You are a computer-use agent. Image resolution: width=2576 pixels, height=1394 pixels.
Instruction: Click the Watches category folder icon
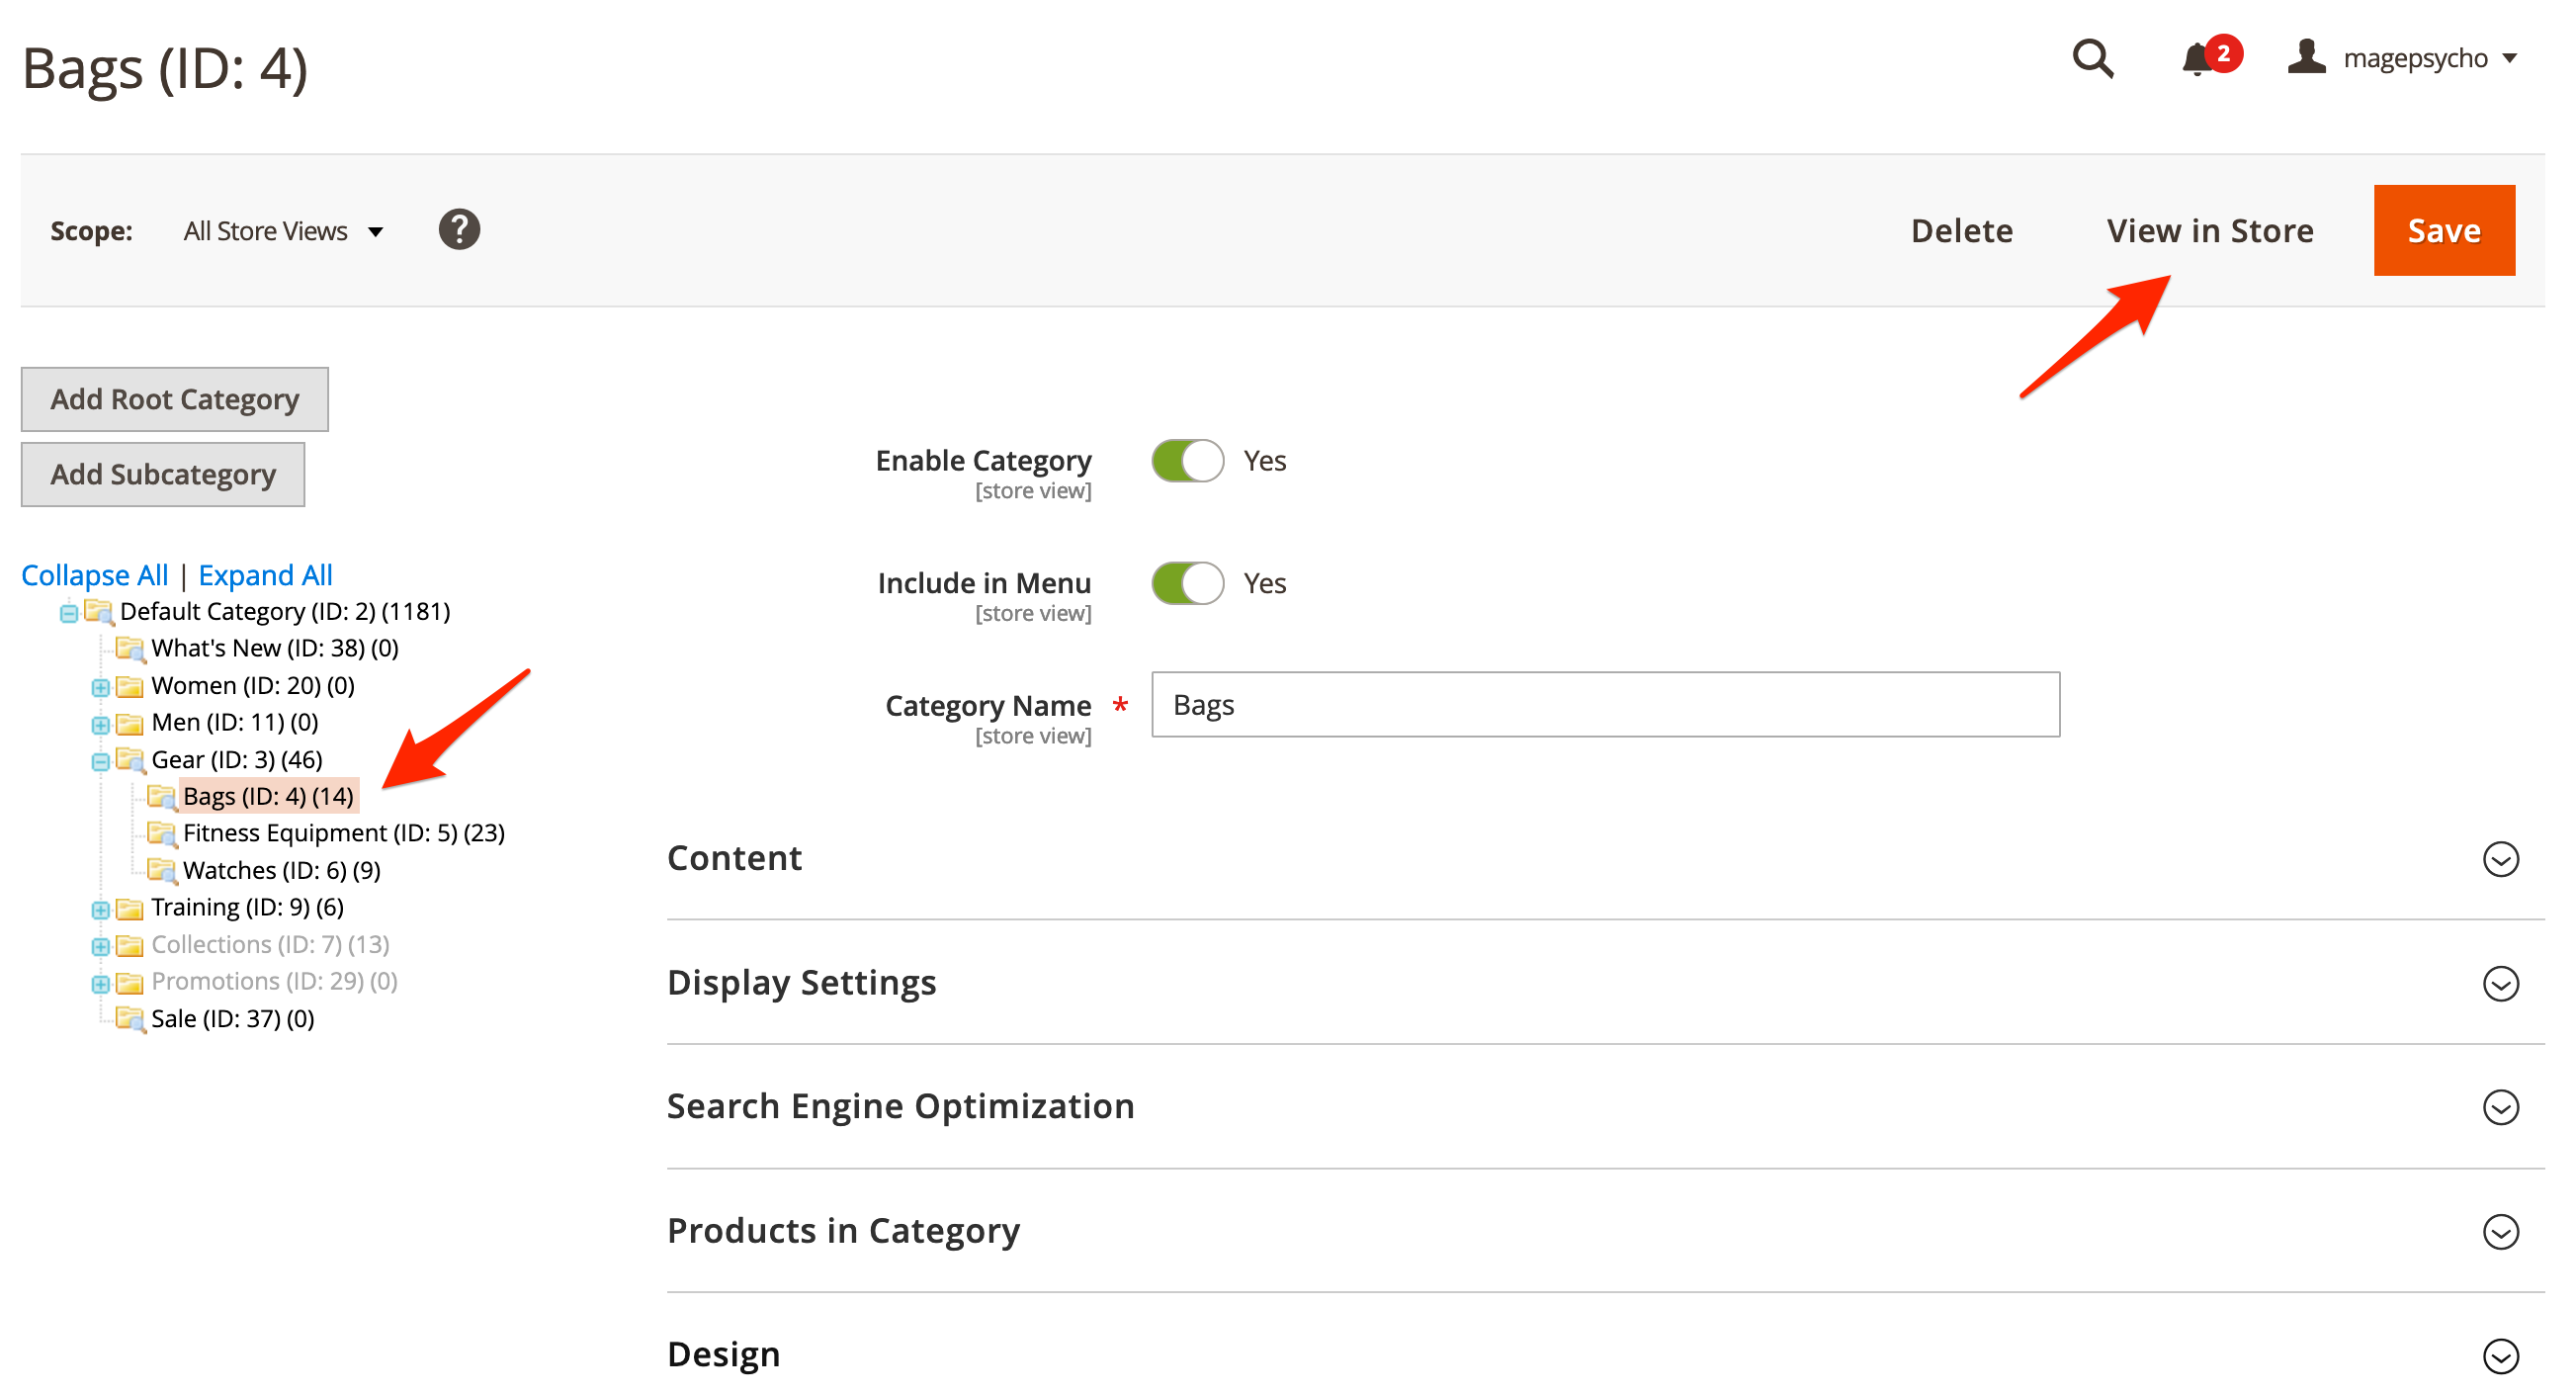click(161, 870)
